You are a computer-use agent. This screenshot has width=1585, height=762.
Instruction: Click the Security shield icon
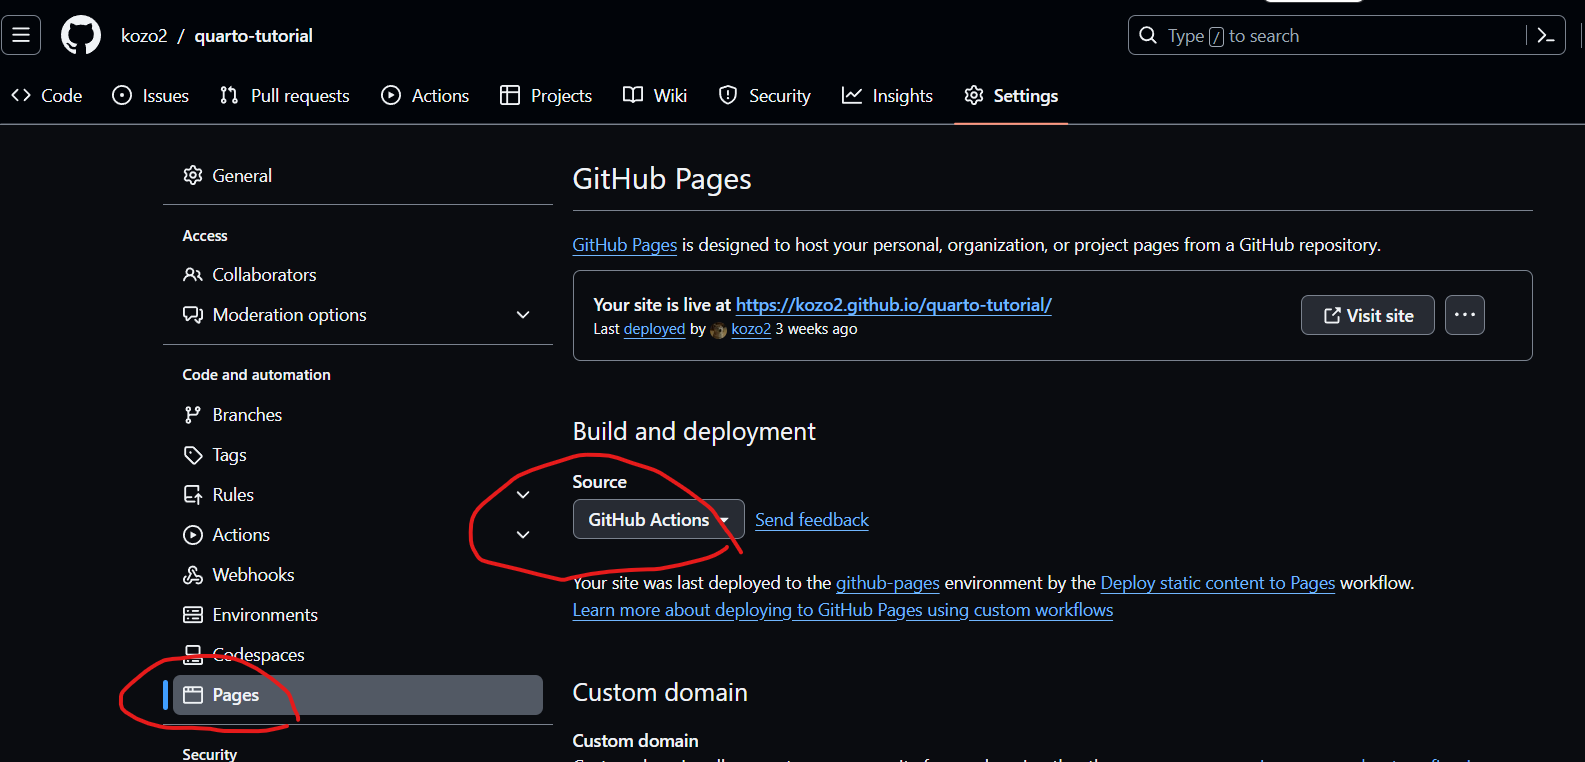[728, 95]
